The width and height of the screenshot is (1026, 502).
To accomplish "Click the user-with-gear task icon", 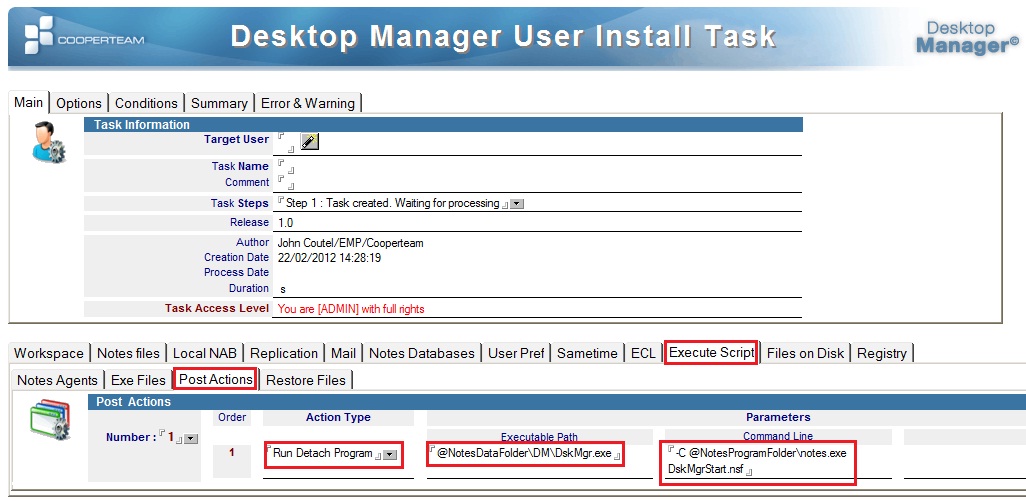I will pyautogui.click(x=48, y=142).
